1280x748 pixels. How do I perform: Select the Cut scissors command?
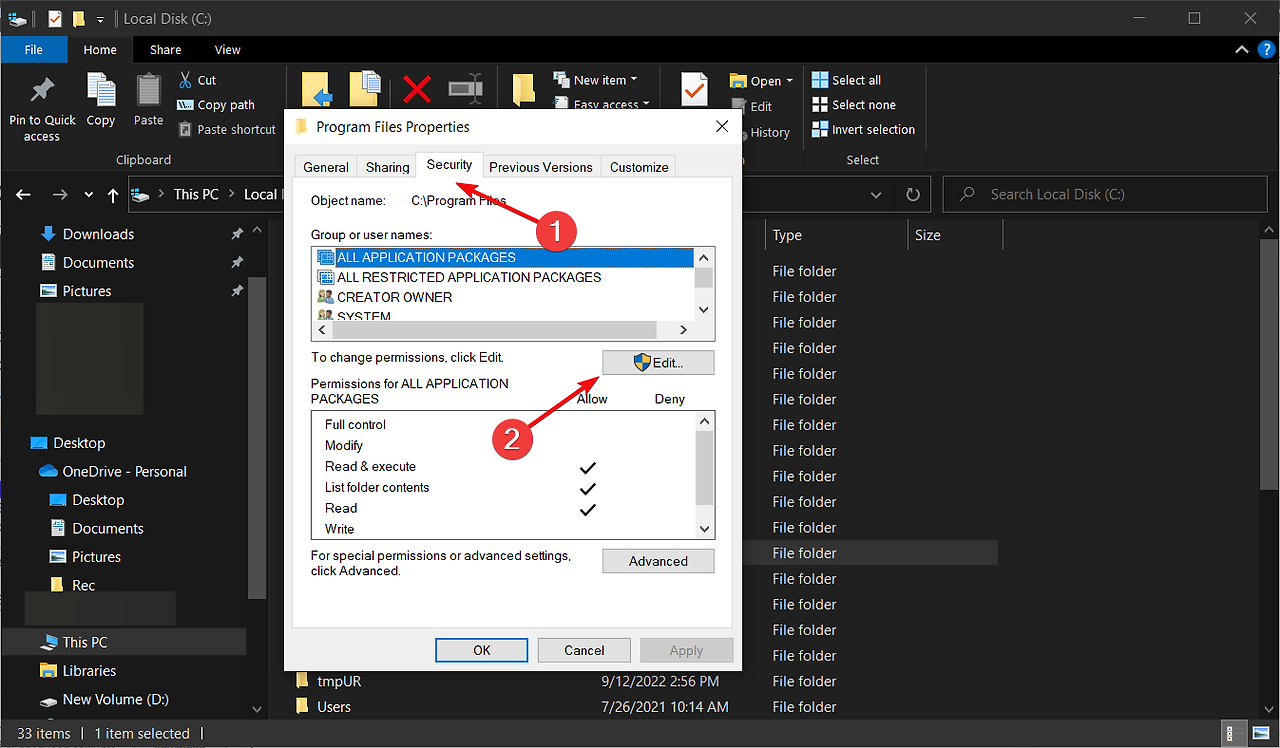[198, 80]
